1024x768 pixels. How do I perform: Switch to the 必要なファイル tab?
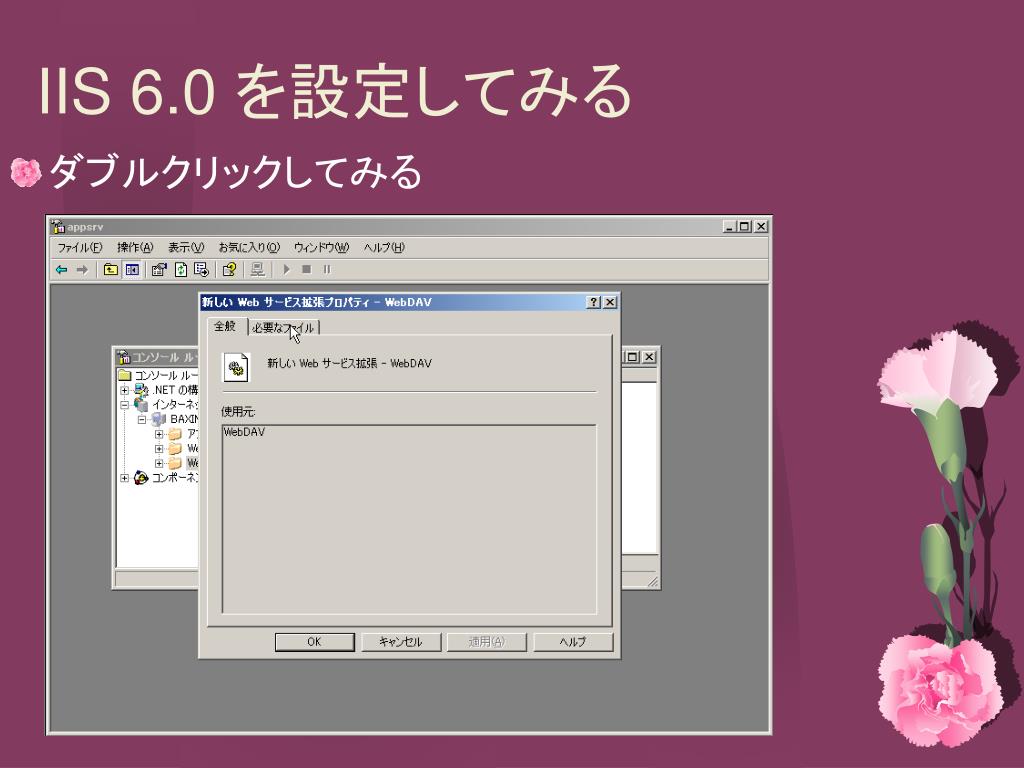click(283, 328)
